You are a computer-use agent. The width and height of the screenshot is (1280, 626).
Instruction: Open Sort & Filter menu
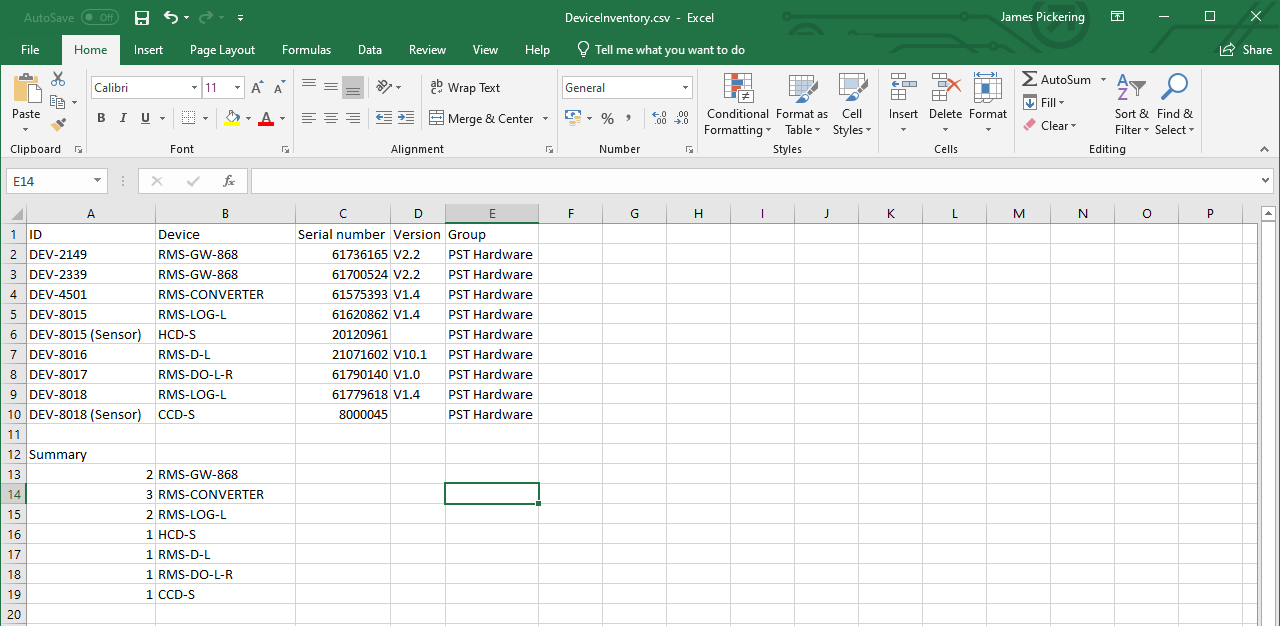tap(1131, 104)
